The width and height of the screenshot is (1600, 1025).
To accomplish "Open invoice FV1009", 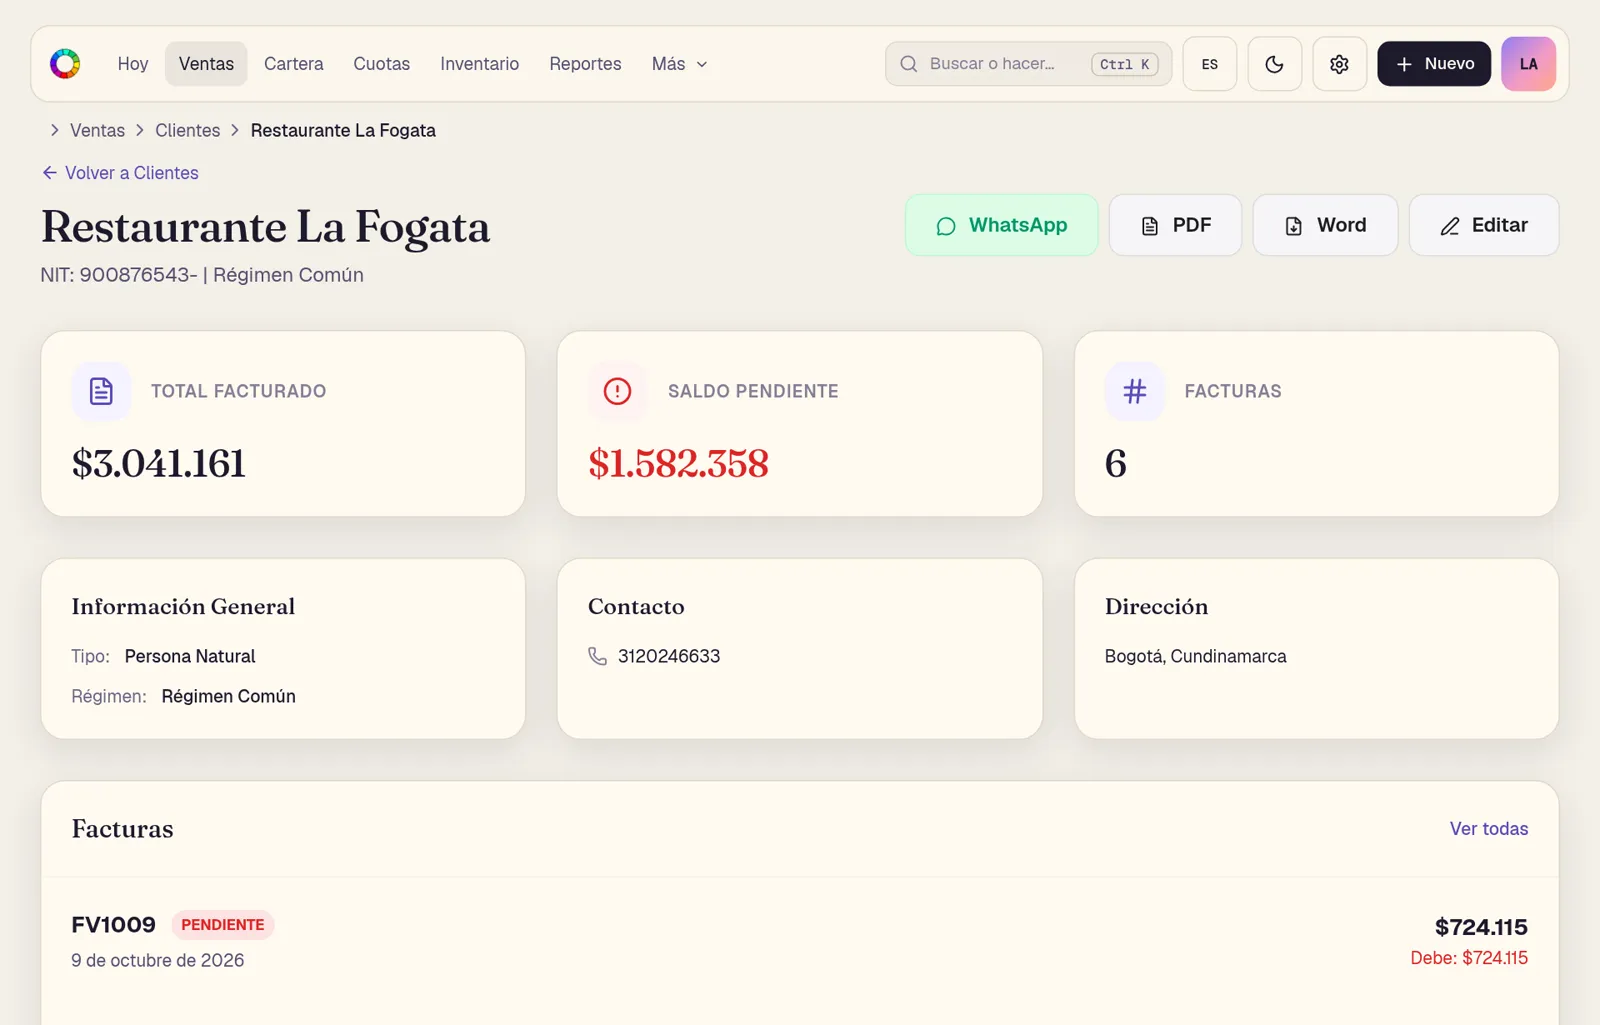I will pyautogui.click(x=113, y=925).
